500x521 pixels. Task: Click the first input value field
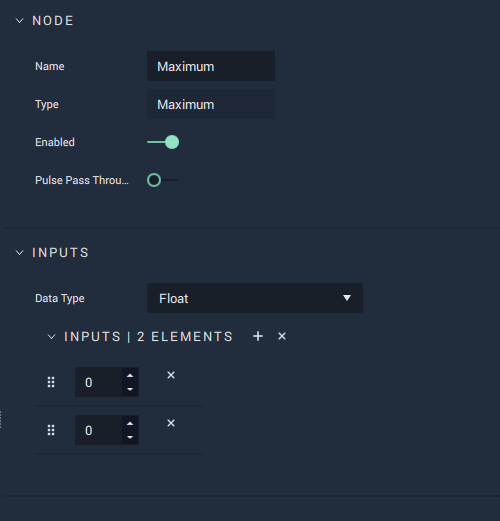(x=99, y=382)
